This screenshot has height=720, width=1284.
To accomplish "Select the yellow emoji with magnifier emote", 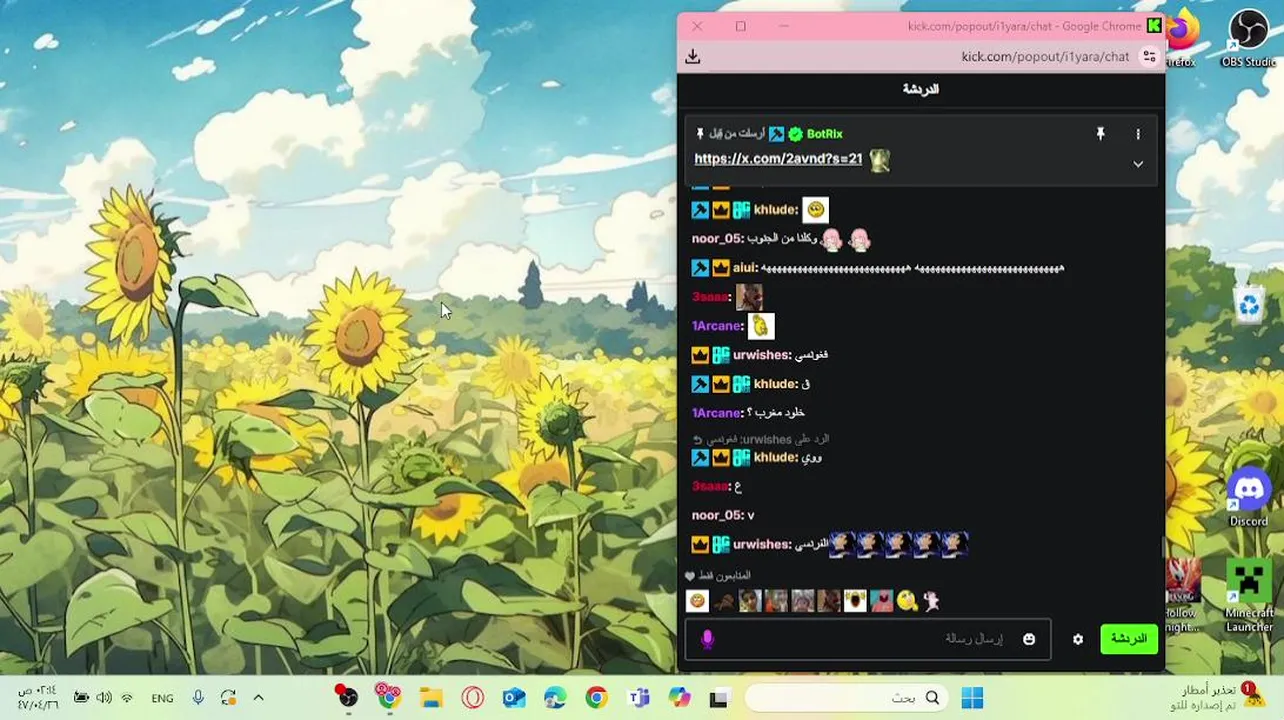I will pos(907,601).
